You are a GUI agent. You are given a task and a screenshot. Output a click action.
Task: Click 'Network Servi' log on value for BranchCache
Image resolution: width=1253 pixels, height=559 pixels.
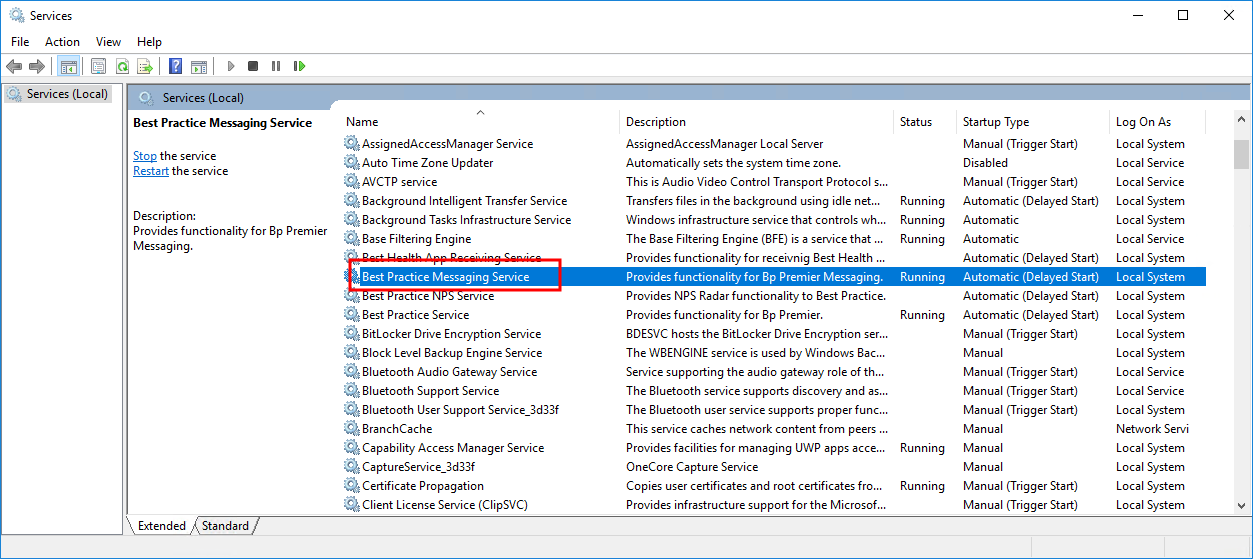(1152, 429)
